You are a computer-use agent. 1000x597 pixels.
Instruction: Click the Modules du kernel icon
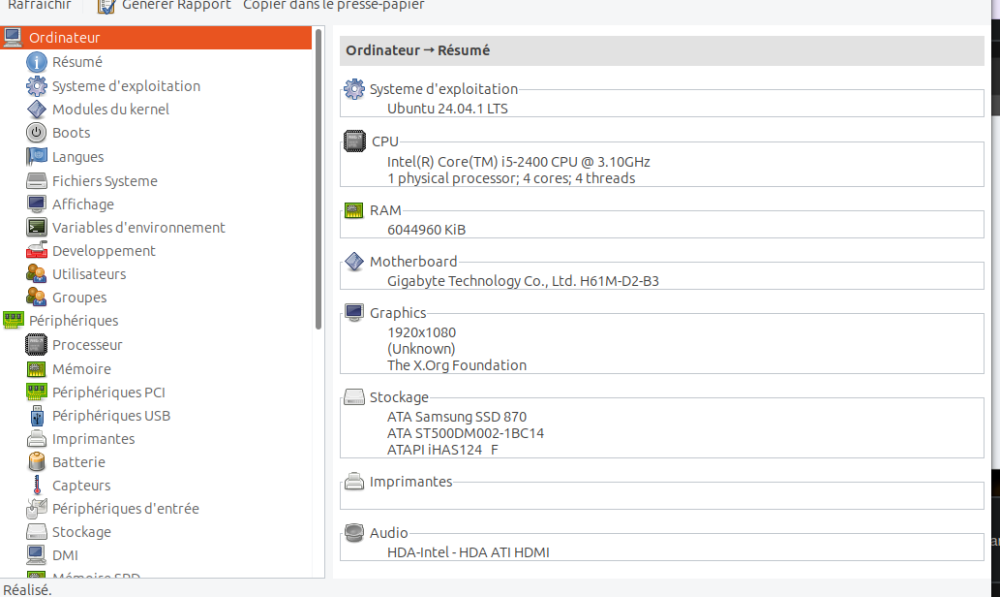point(37,109)
